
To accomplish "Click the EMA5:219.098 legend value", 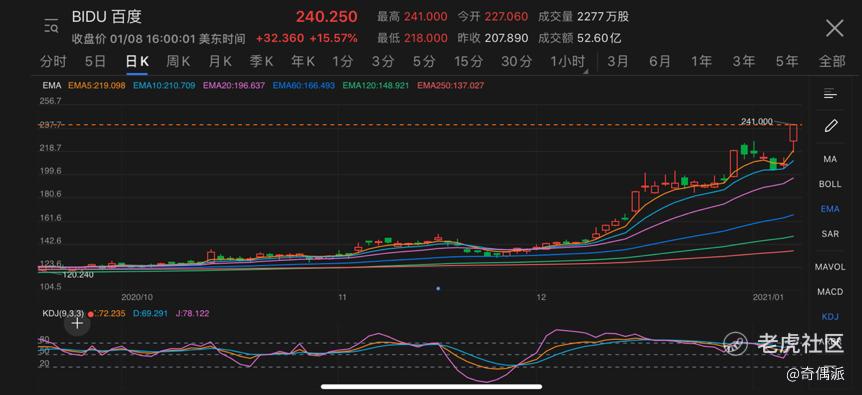I will click(x=97, y=86).
